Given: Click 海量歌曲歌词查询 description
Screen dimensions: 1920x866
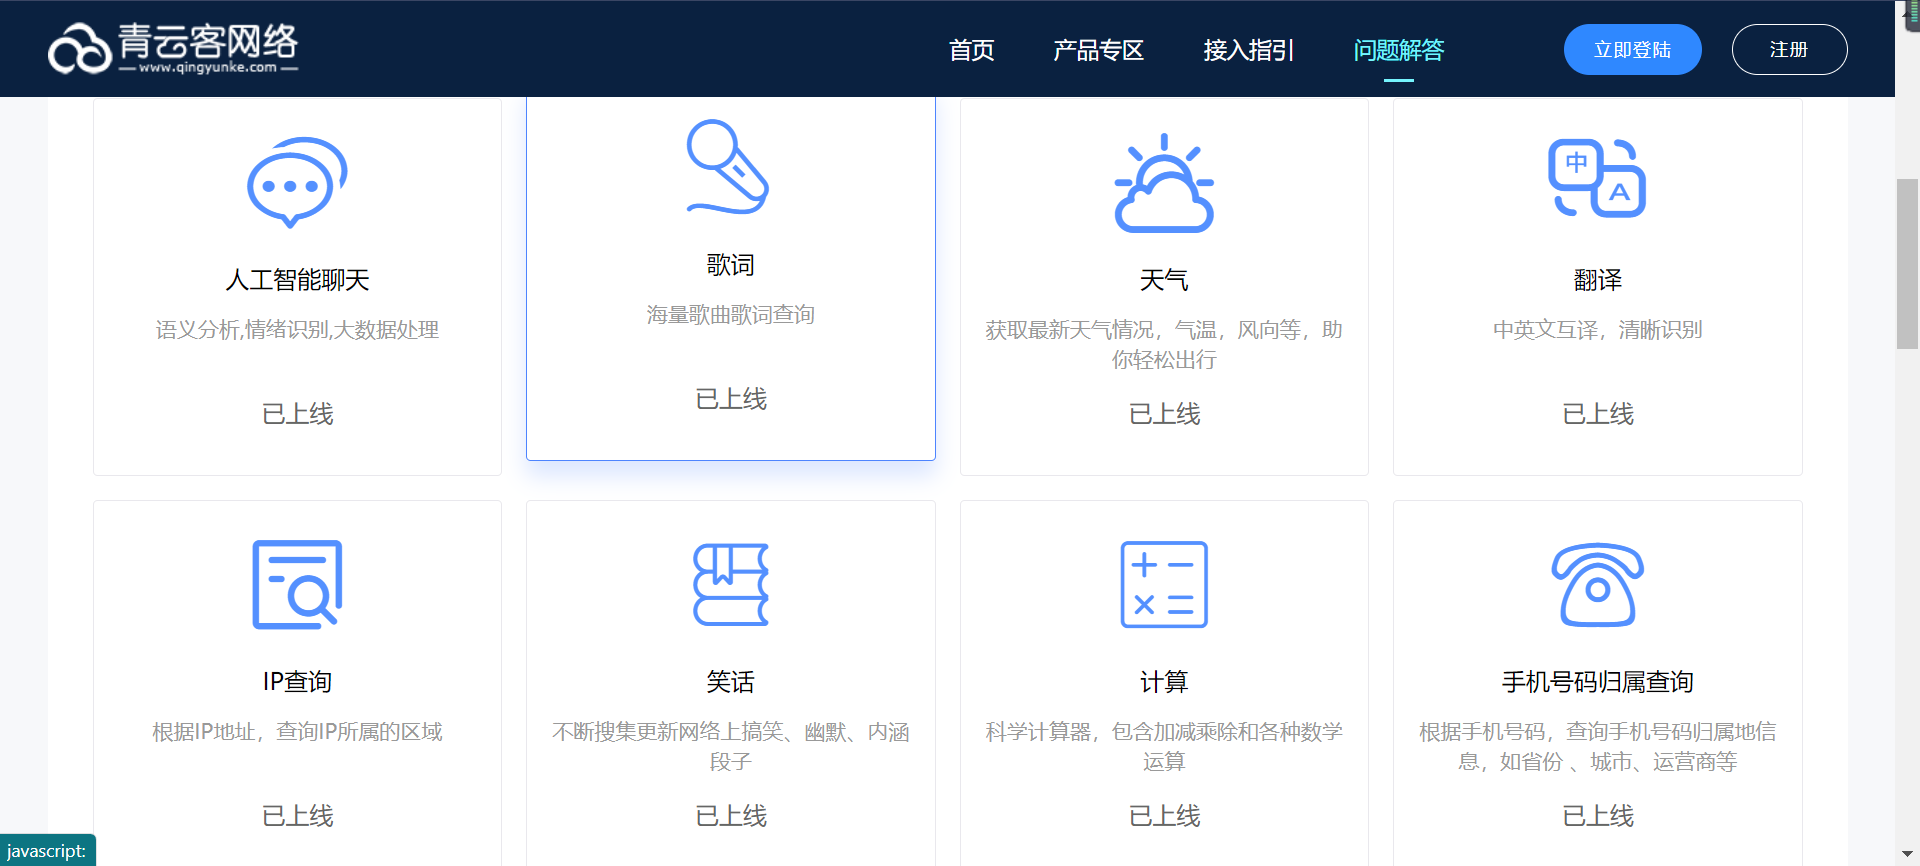Looking at the screenshot, I should coord(731,315).
